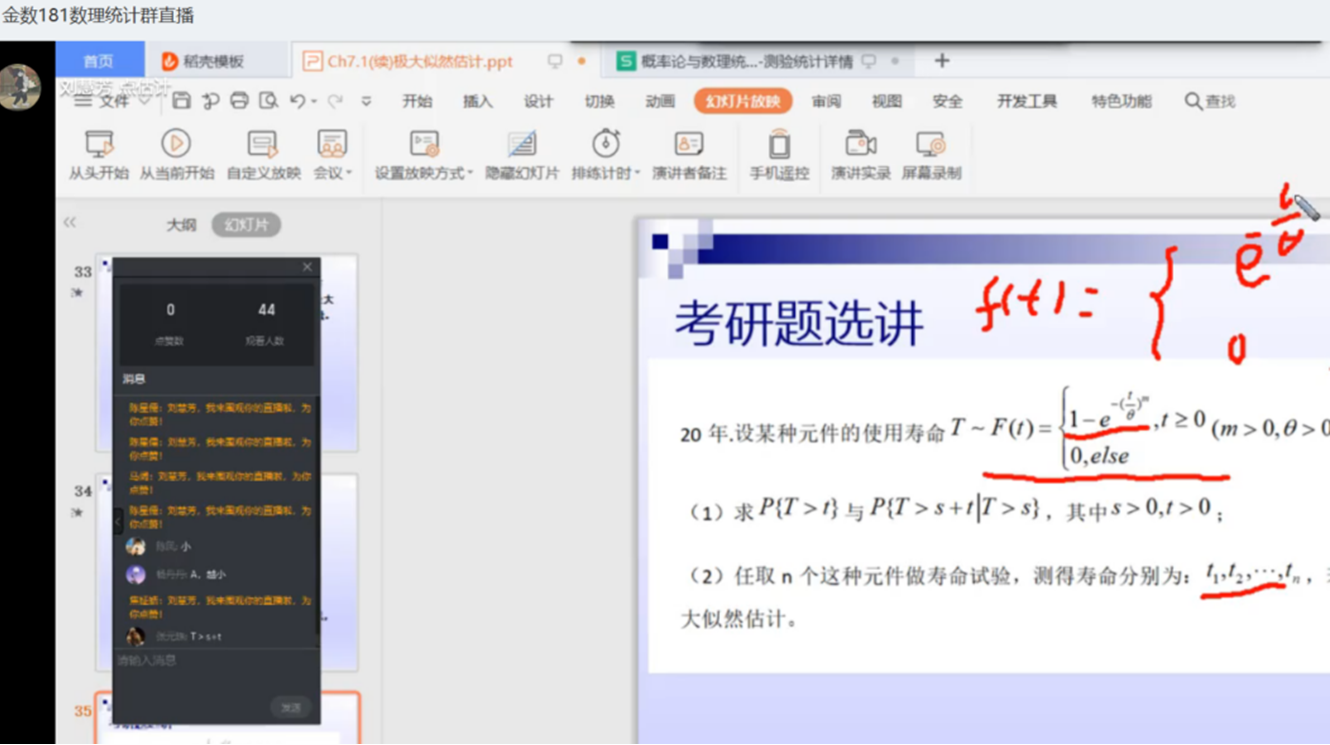Screen dimensions: 1330x745
Task: Switch to Ch7.1 极大似然估计.ppt document tab
Action: (x=420, y=61)
